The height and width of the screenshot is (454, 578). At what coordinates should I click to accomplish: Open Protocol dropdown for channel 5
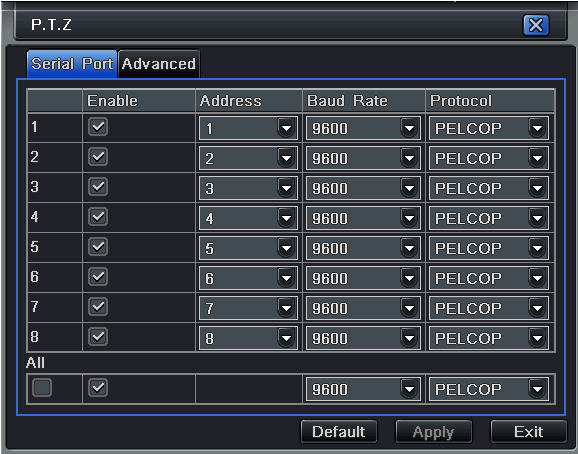[488, 248]
